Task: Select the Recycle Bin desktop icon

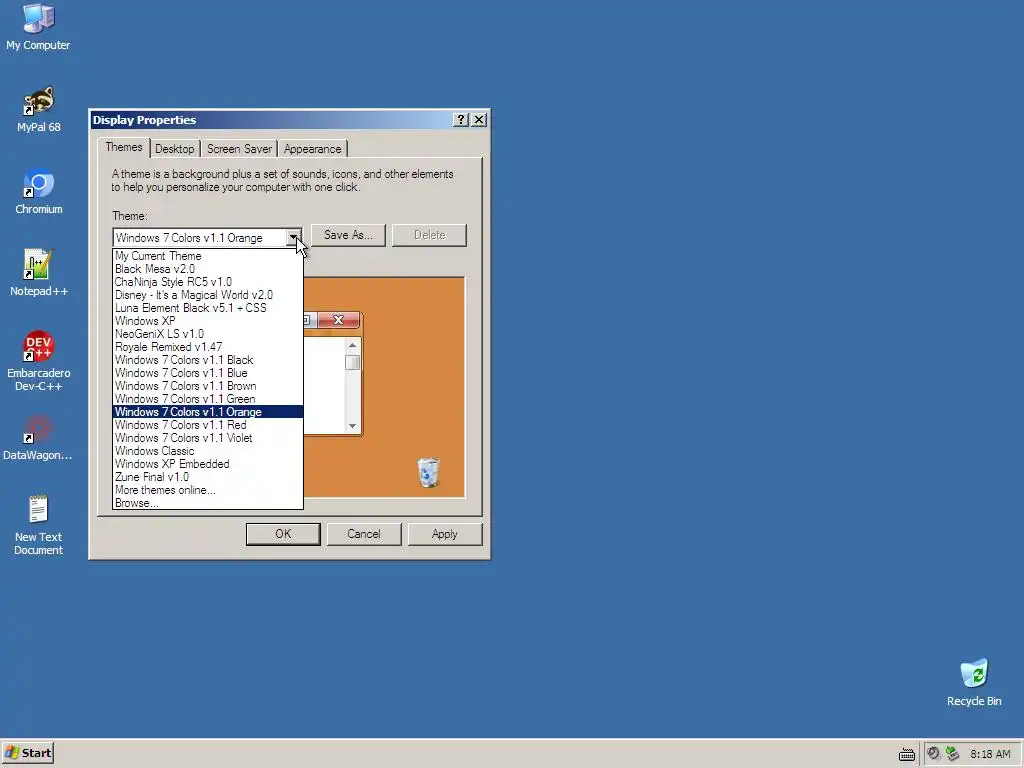Action: (x=974, y=683)
